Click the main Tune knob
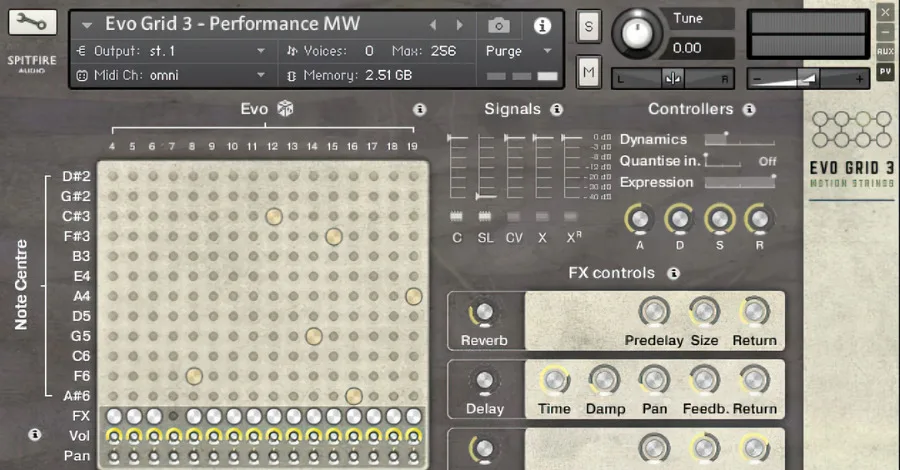Image resolution: width=900 pixels, height=470 pixels. 636,33
